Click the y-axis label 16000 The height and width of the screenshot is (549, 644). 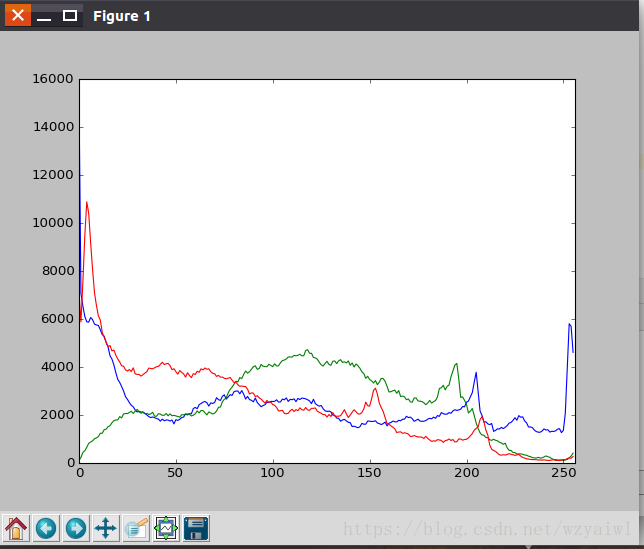tap(53, 79)
